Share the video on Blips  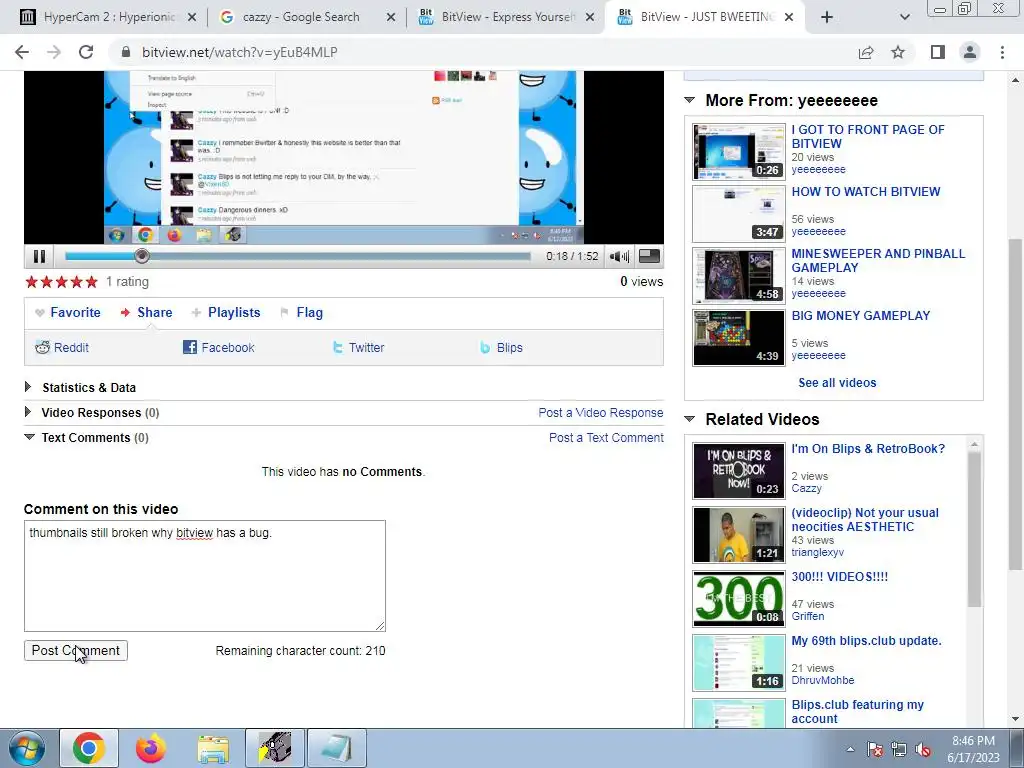[x=501, y=347]
